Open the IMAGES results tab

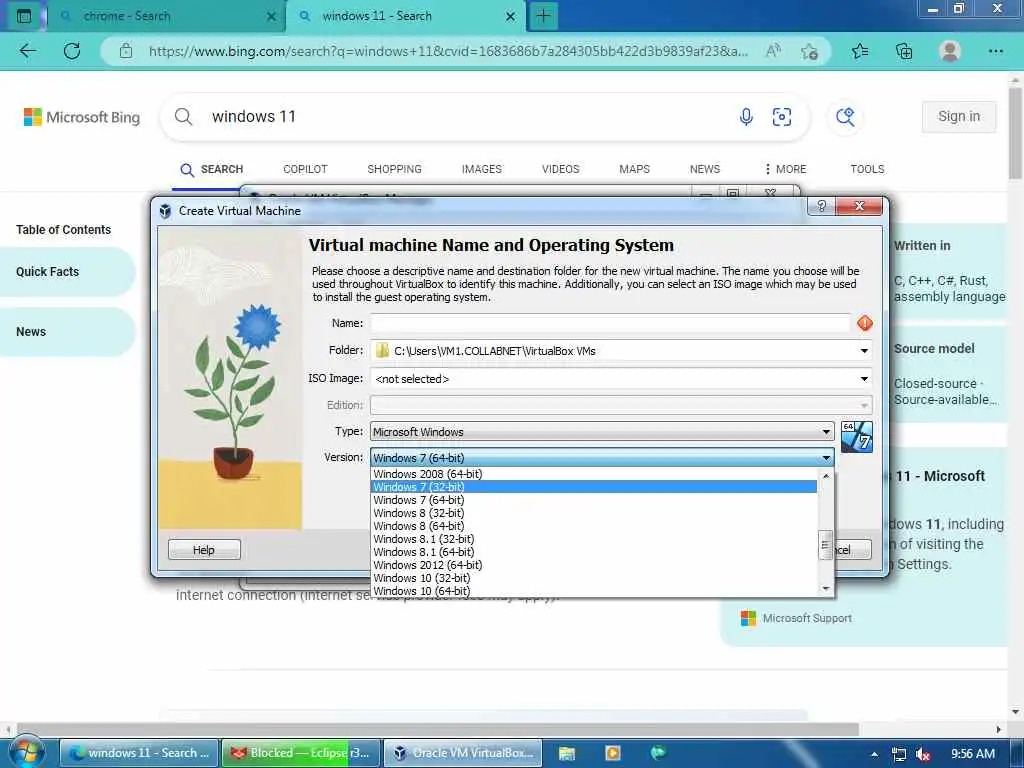[482, 169]
